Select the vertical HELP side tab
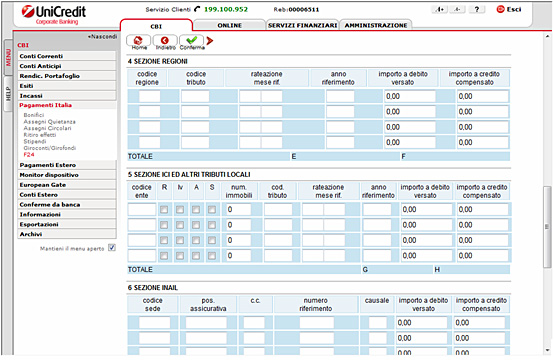Image resolution: width=554 pixels, height=360 pixels. (8, 94)
